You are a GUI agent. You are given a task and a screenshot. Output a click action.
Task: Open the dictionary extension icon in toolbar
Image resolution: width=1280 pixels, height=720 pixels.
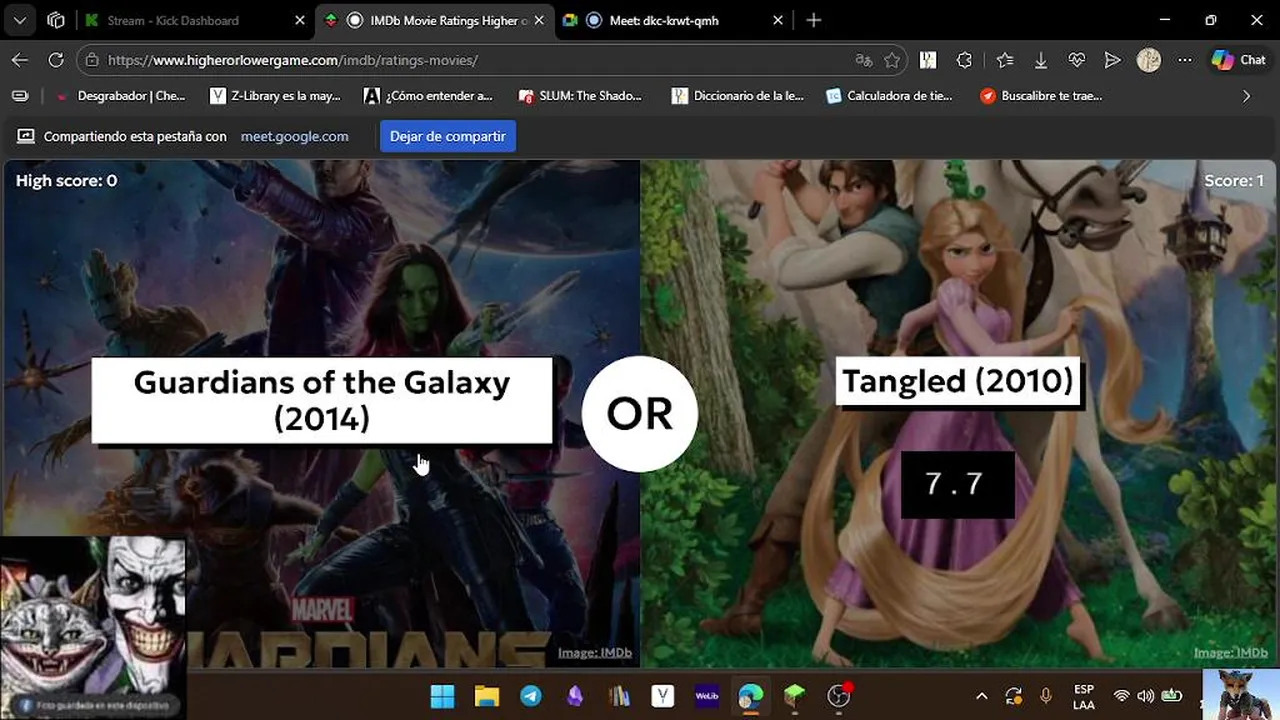(x=928, y=60)
